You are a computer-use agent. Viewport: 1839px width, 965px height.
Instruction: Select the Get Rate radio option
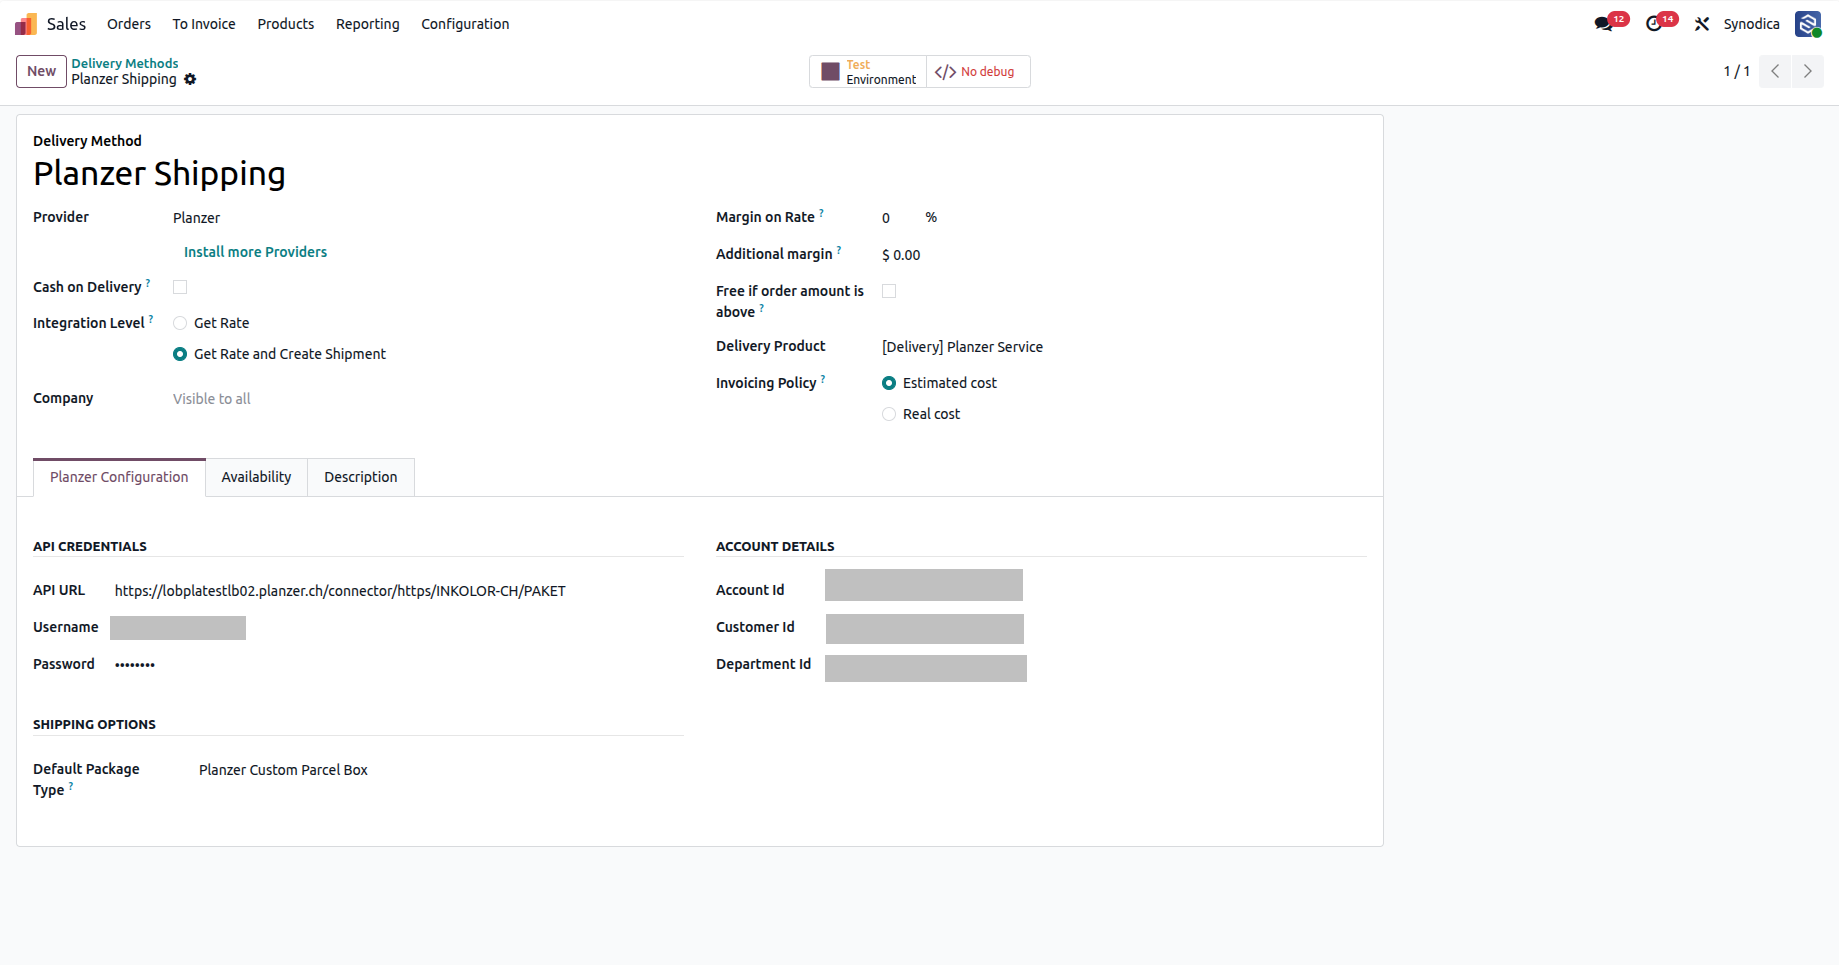180,323
